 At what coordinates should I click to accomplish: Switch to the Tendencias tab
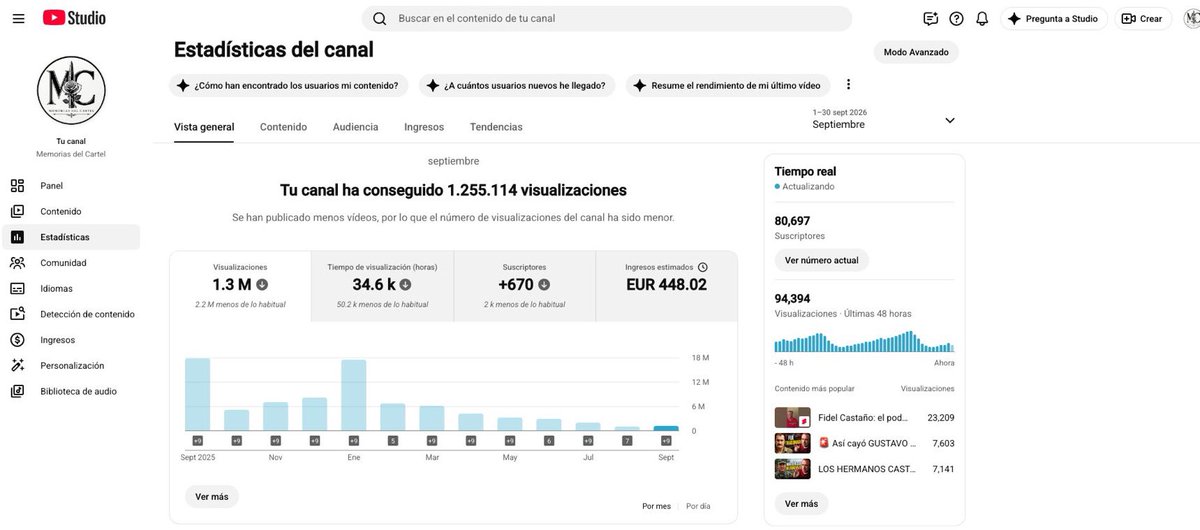tap(496, 127)
